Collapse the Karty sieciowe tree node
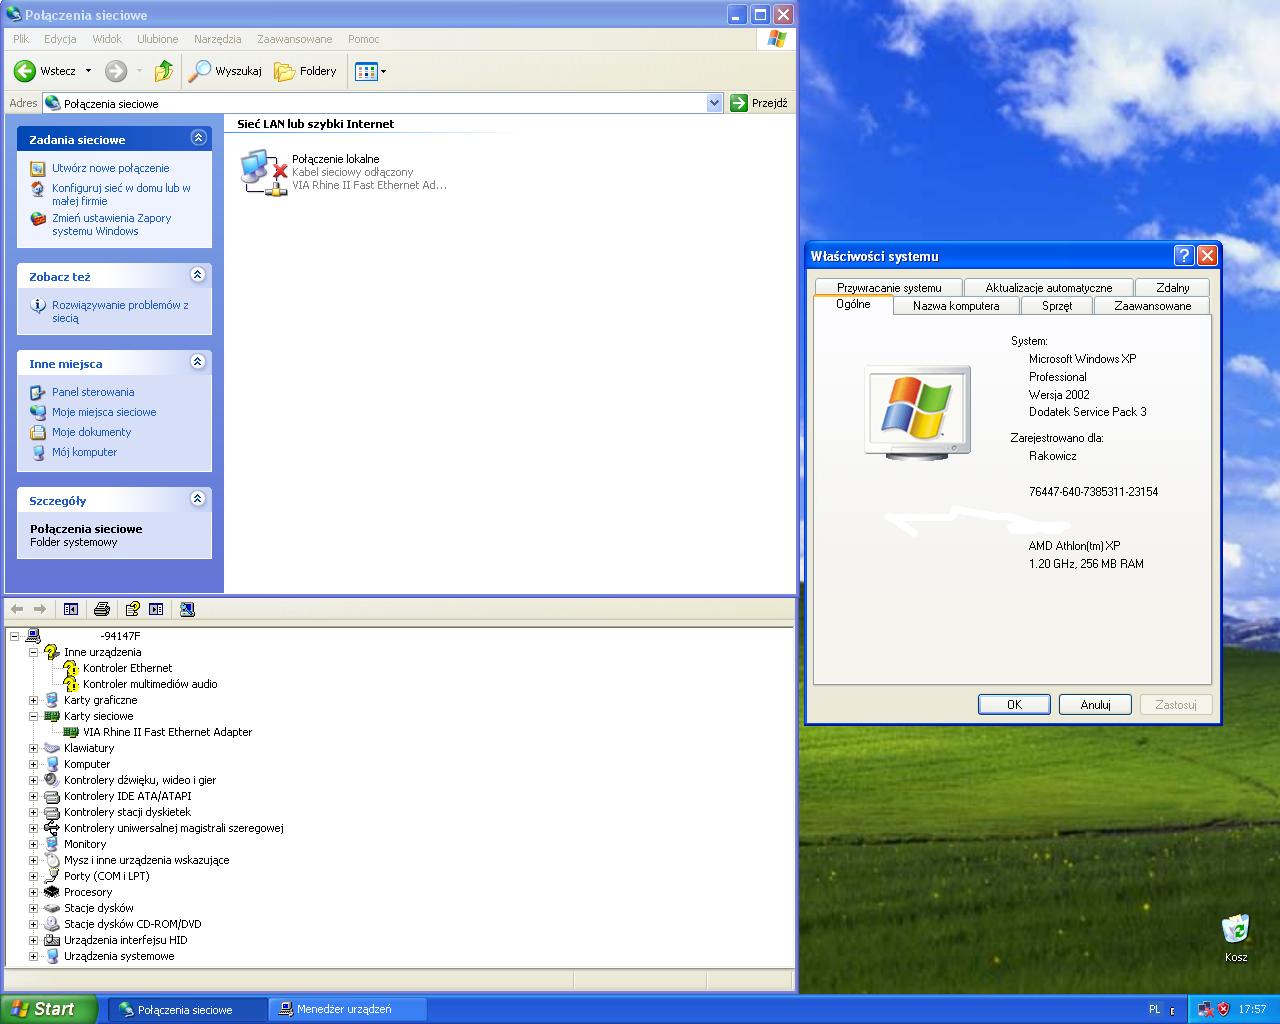The height and width of the screenshot is (1024, 1280). [x=33, y=716]
